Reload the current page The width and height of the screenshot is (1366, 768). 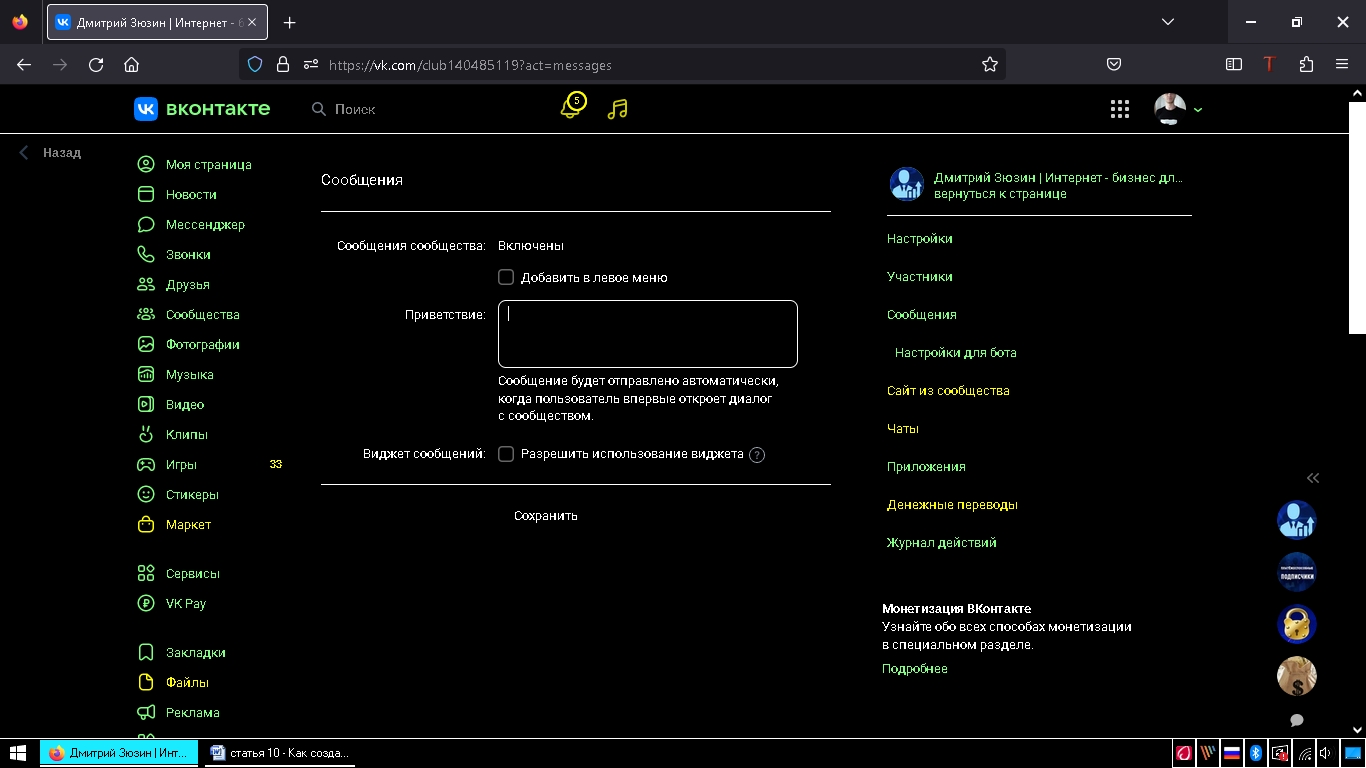click(96, 64)
